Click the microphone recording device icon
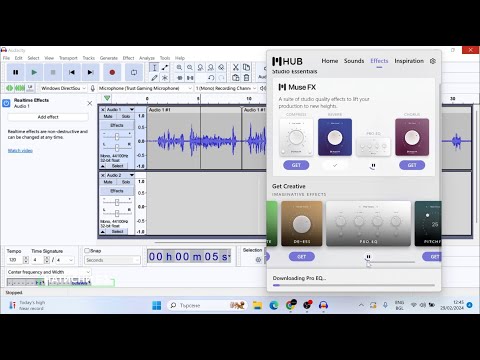The width and height of the screenshot is (480, 360). (93, 88)
